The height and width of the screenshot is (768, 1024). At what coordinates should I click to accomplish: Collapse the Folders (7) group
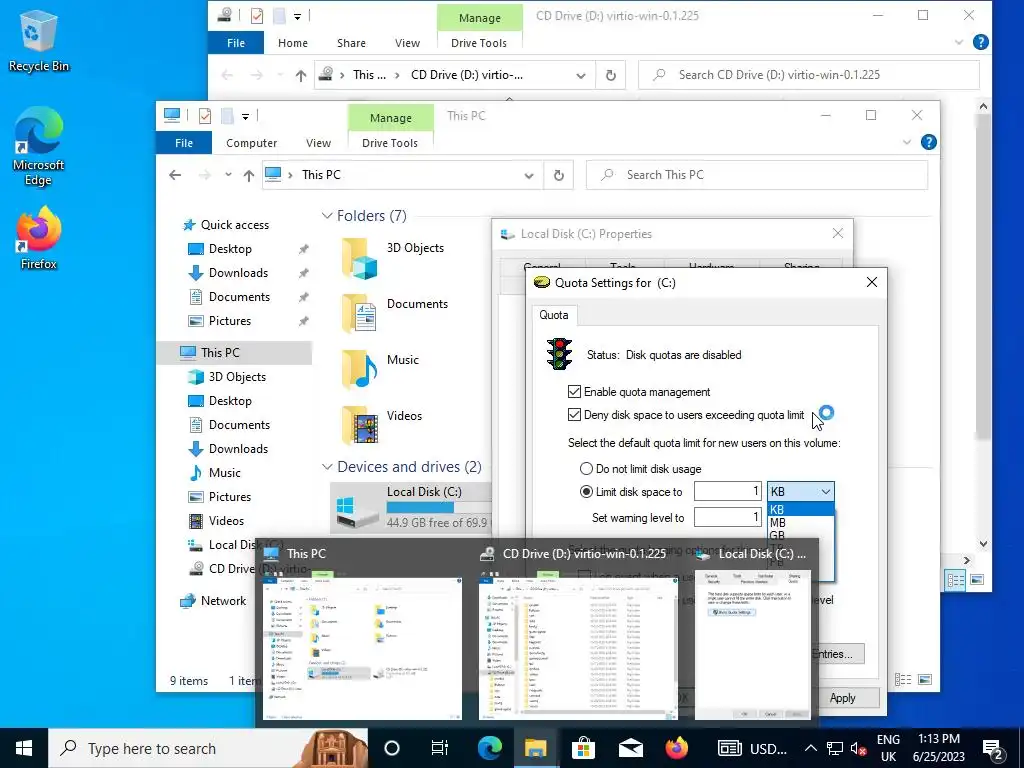327,216
